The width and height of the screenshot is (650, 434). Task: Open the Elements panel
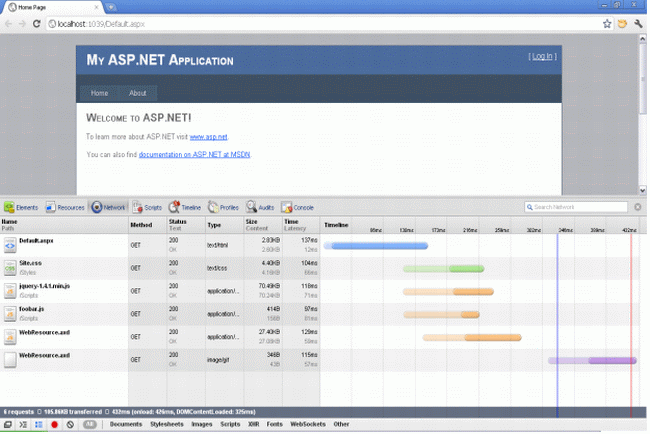coord(21,207)
